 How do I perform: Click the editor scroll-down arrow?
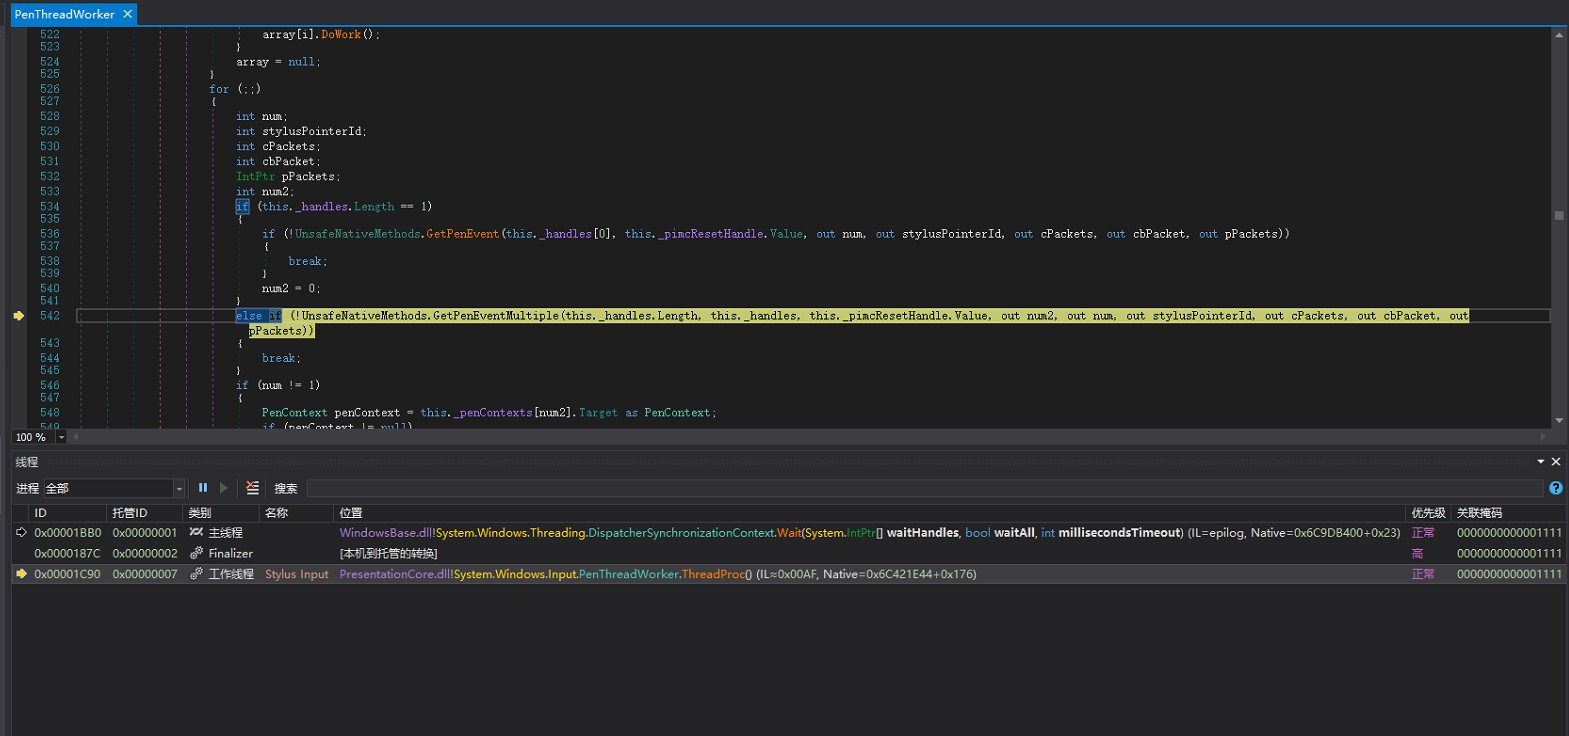[x=1558, y=421]
